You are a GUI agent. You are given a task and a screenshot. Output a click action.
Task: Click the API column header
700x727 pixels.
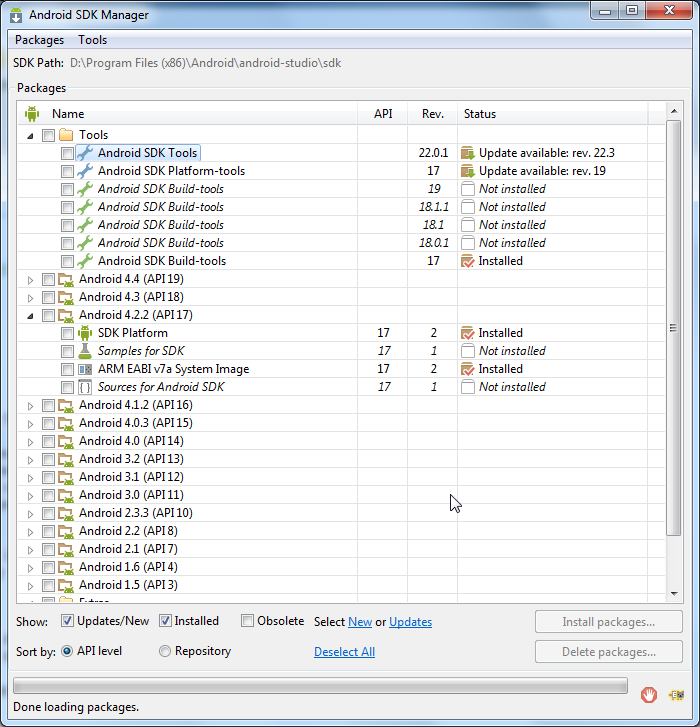pyautogui.click(x=383, y=114)
